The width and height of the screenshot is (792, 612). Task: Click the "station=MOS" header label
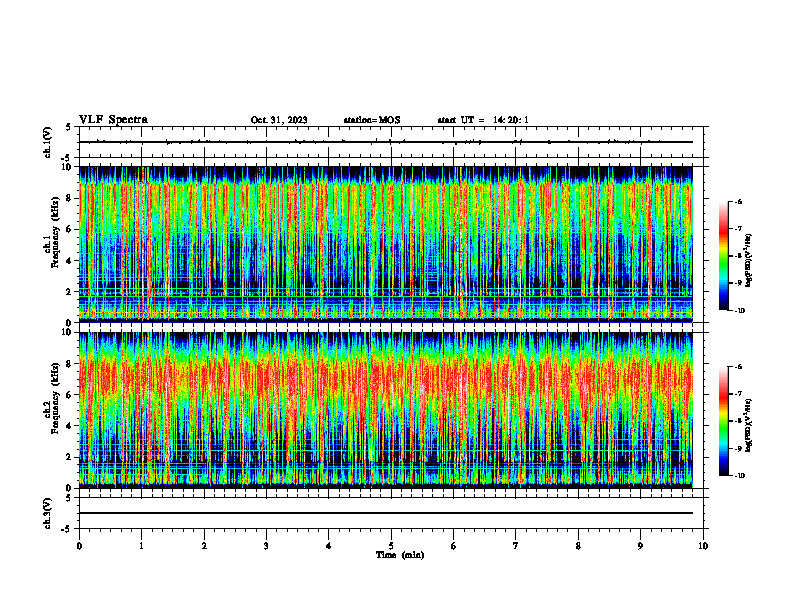372,120
